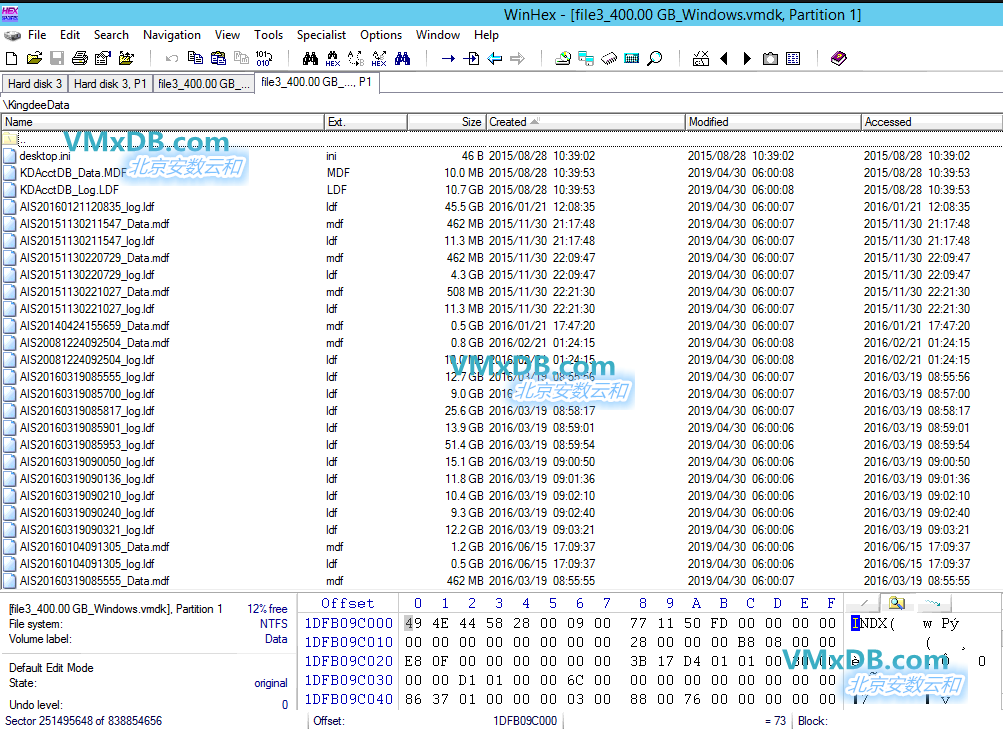
Task: Sort the file list by the Name column
Action: [163, 122]
